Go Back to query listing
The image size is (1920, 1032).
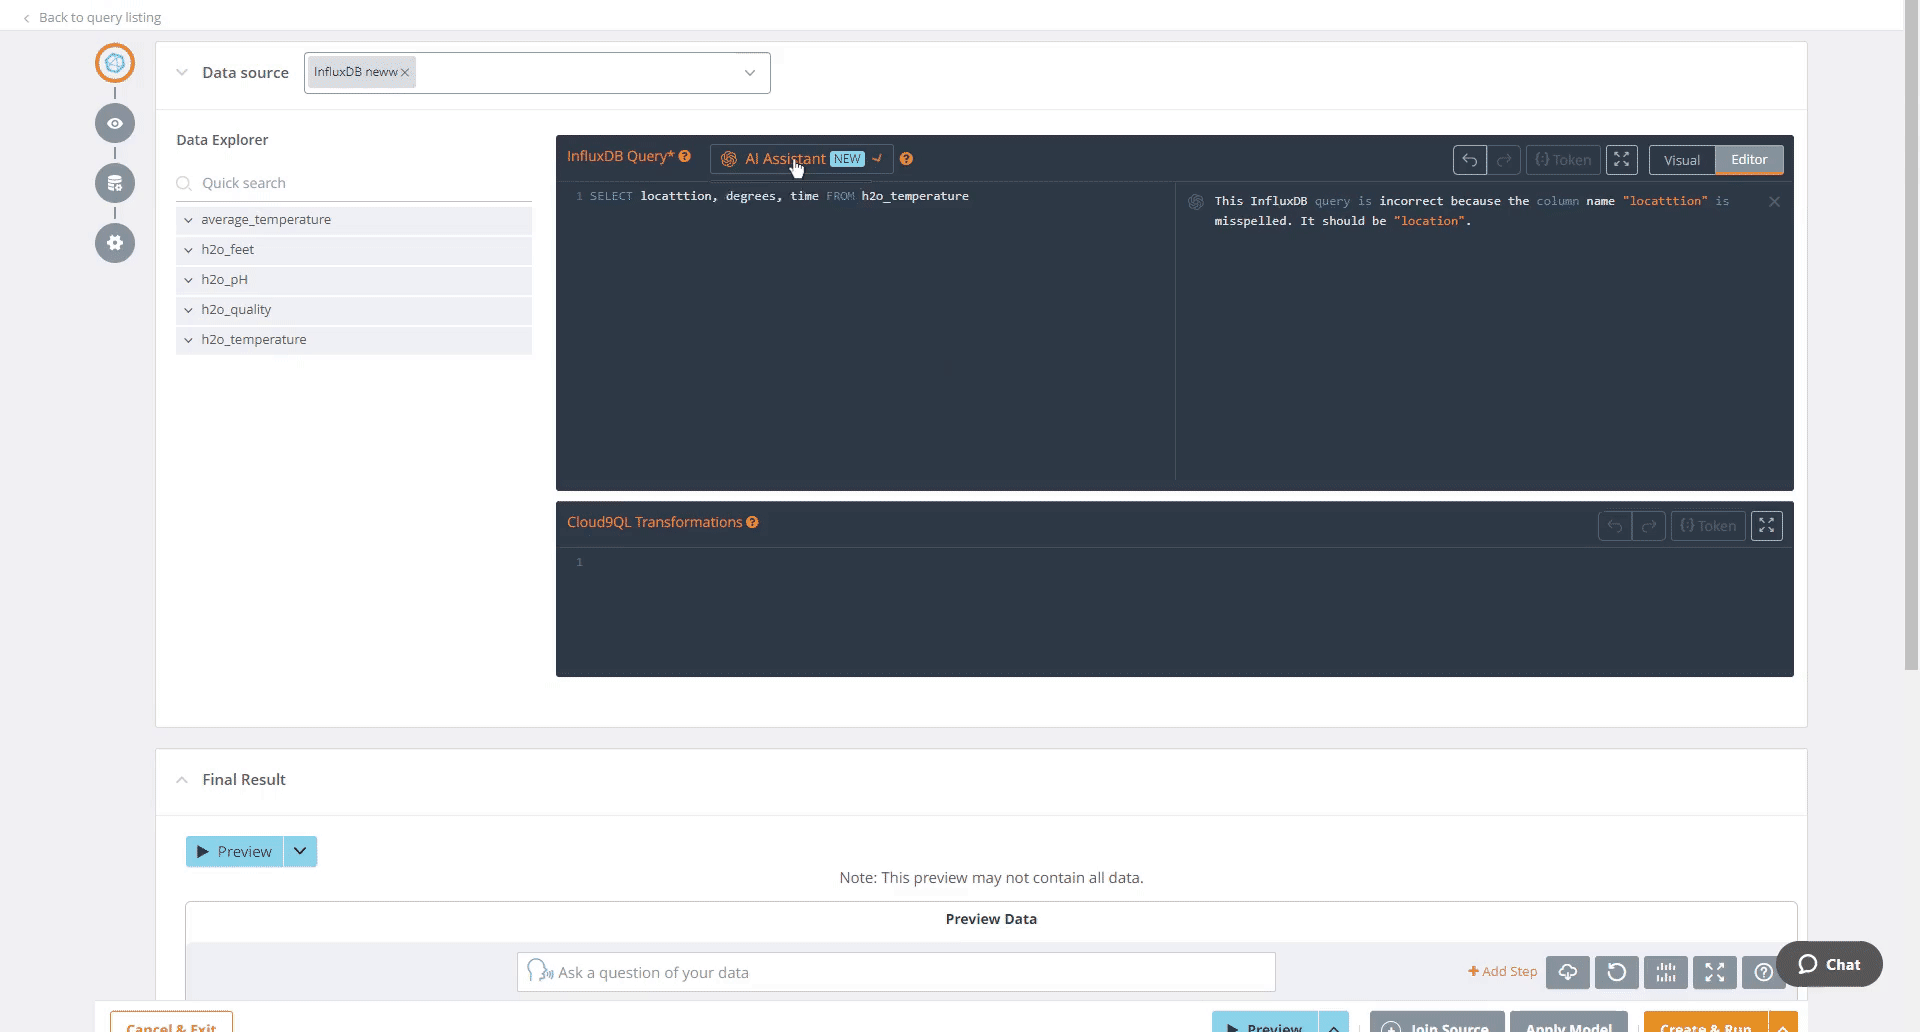pos(99,17)
